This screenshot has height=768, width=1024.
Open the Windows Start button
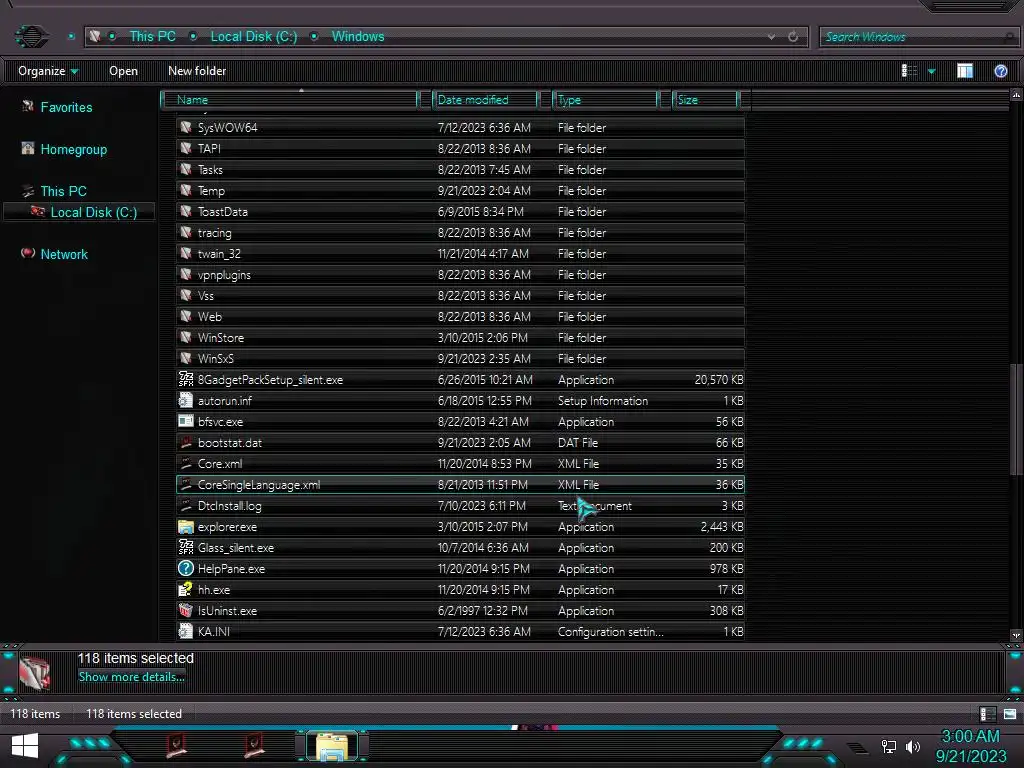[25, 745]
